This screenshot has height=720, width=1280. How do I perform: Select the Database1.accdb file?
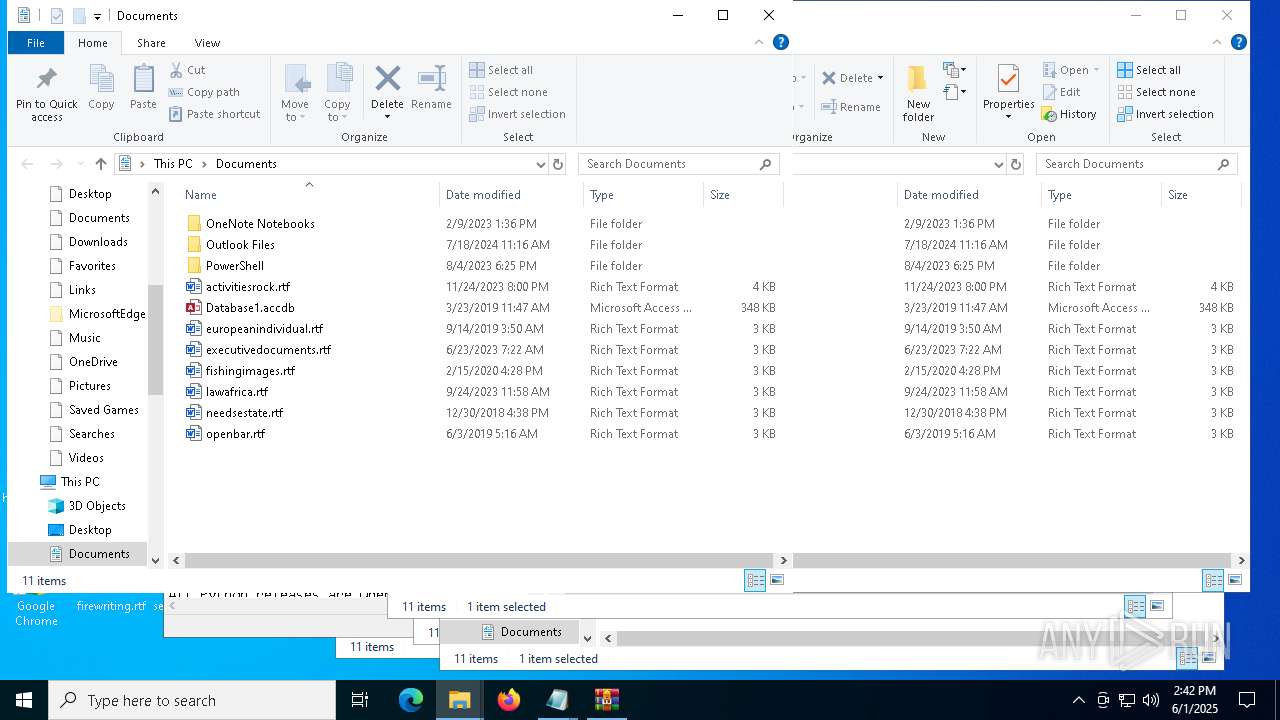(x=250, y=308)
